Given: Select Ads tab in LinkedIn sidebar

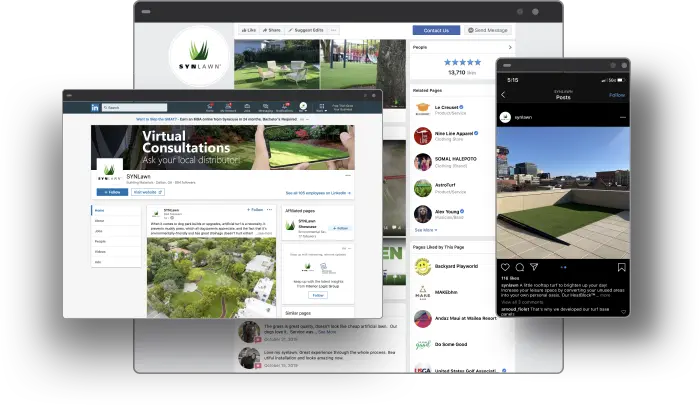Looking at the screenshot, I should 116,262.
